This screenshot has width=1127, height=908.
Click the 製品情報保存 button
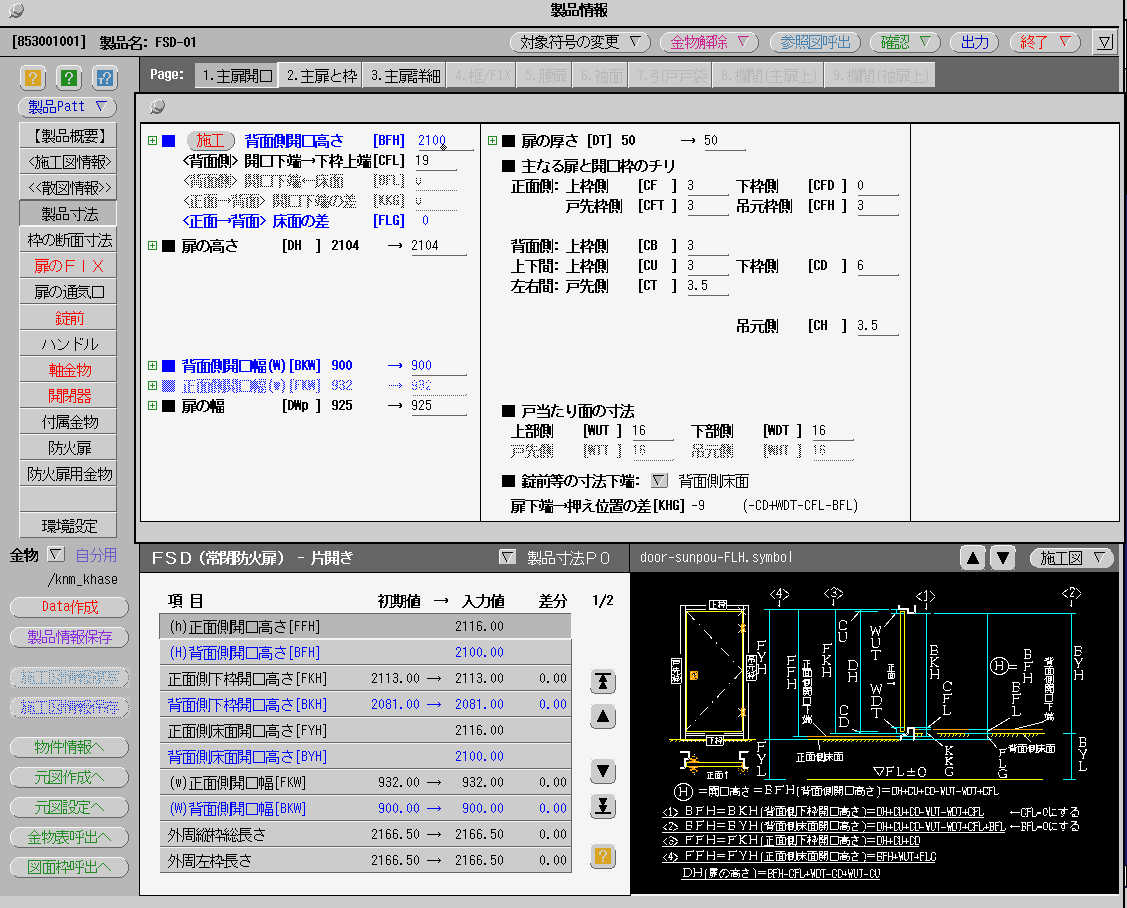(69, 636)
